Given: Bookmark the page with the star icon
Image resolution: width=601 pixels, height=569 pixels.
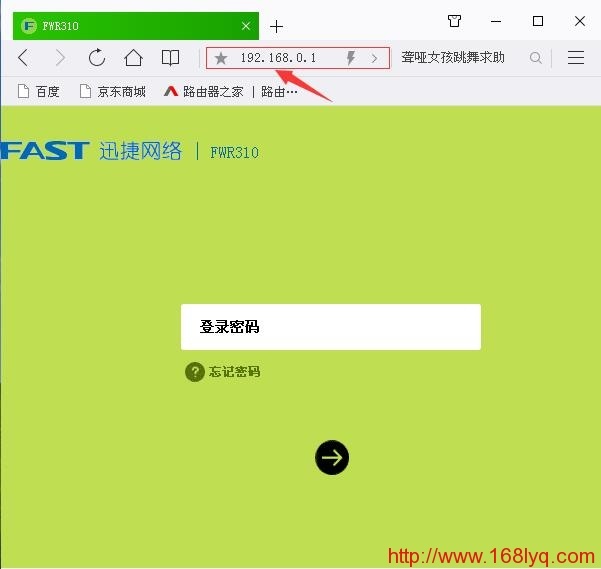Looking at the screenshot, I should [x=221, y=58].
